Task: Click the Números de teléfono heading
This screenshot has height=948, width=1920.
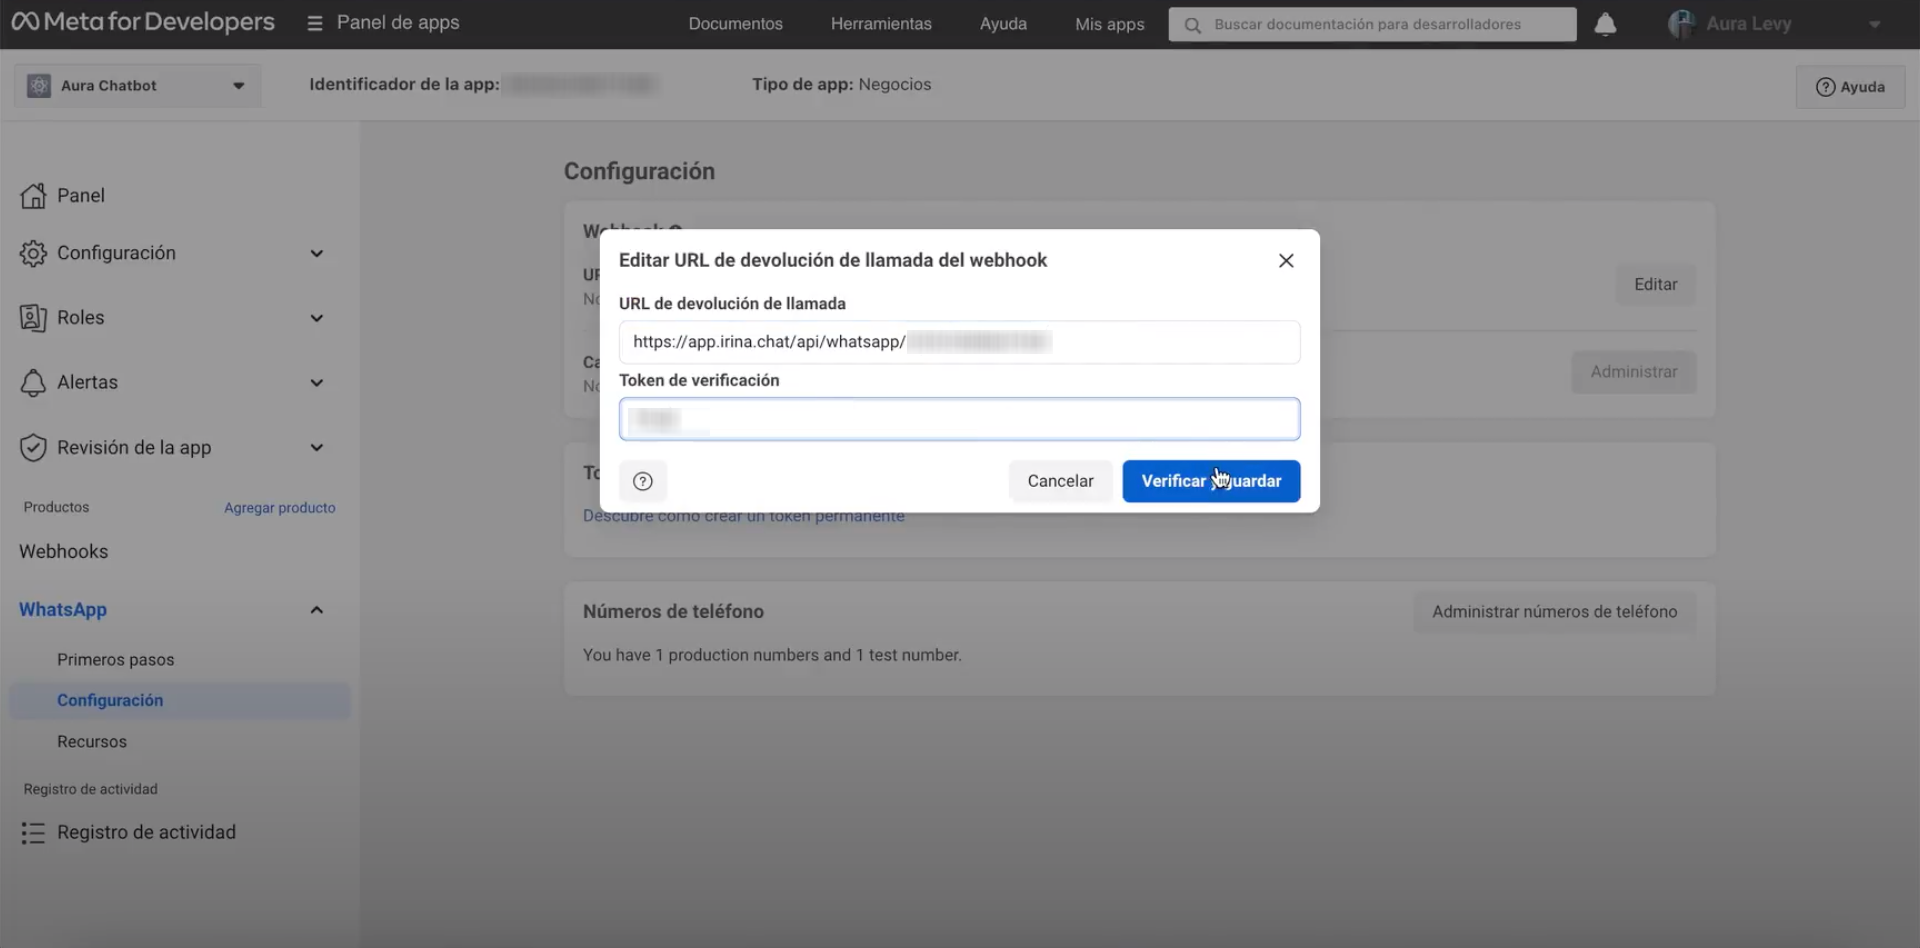Action: [x=673, y=612]
